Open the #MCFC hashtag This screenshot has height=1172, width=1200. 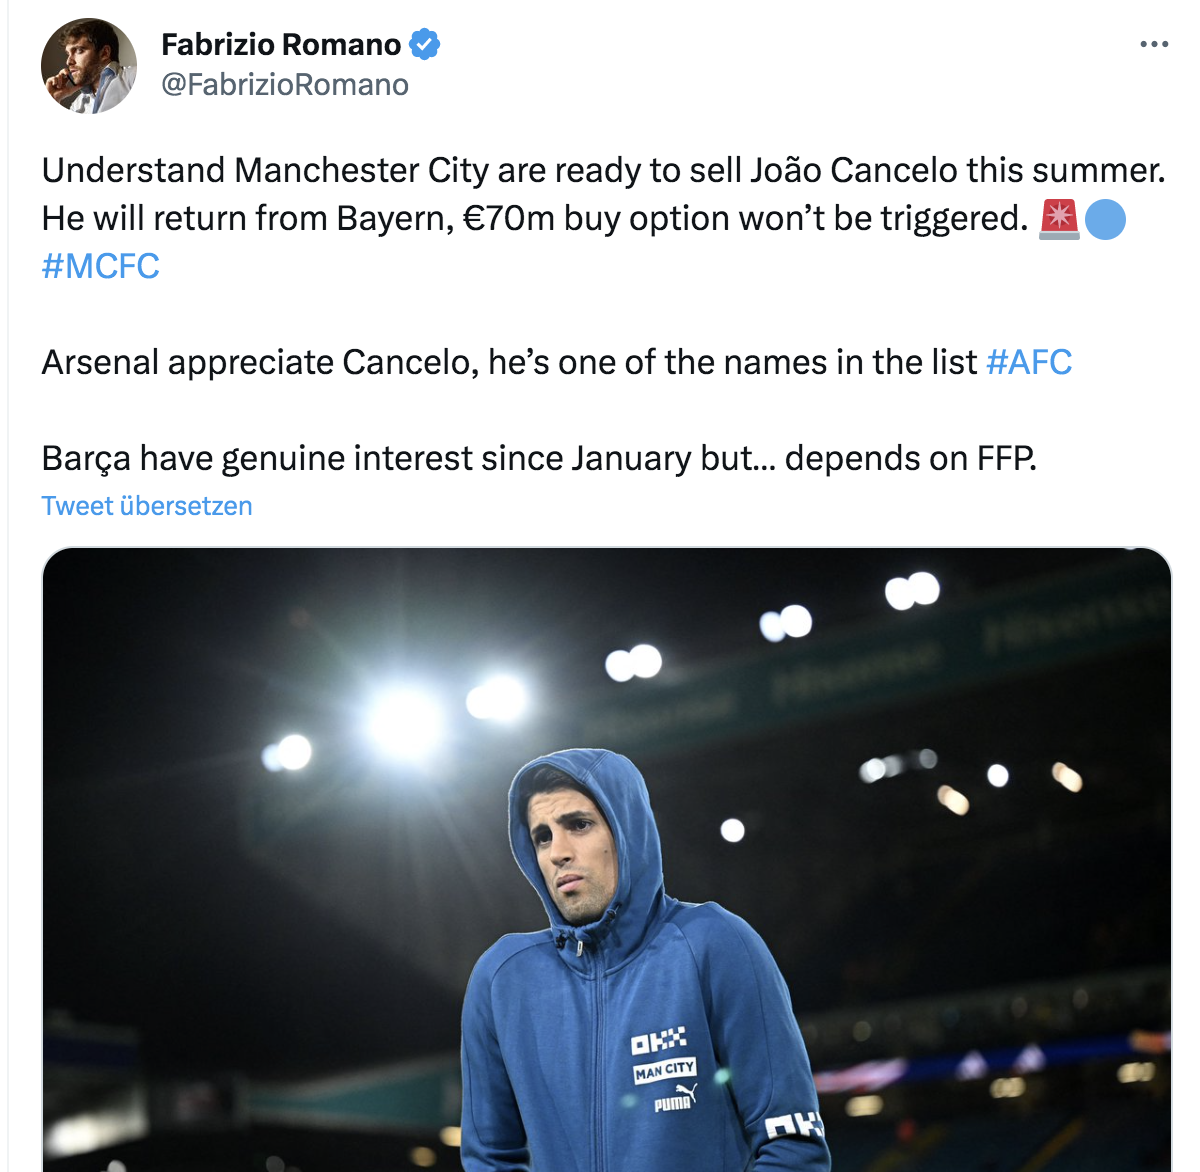coord(101,267)
